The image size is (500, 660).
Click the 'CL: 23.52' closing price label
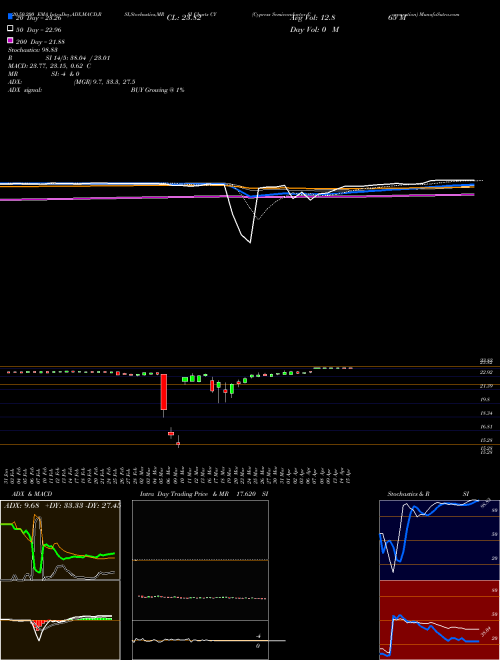[184, 18]
